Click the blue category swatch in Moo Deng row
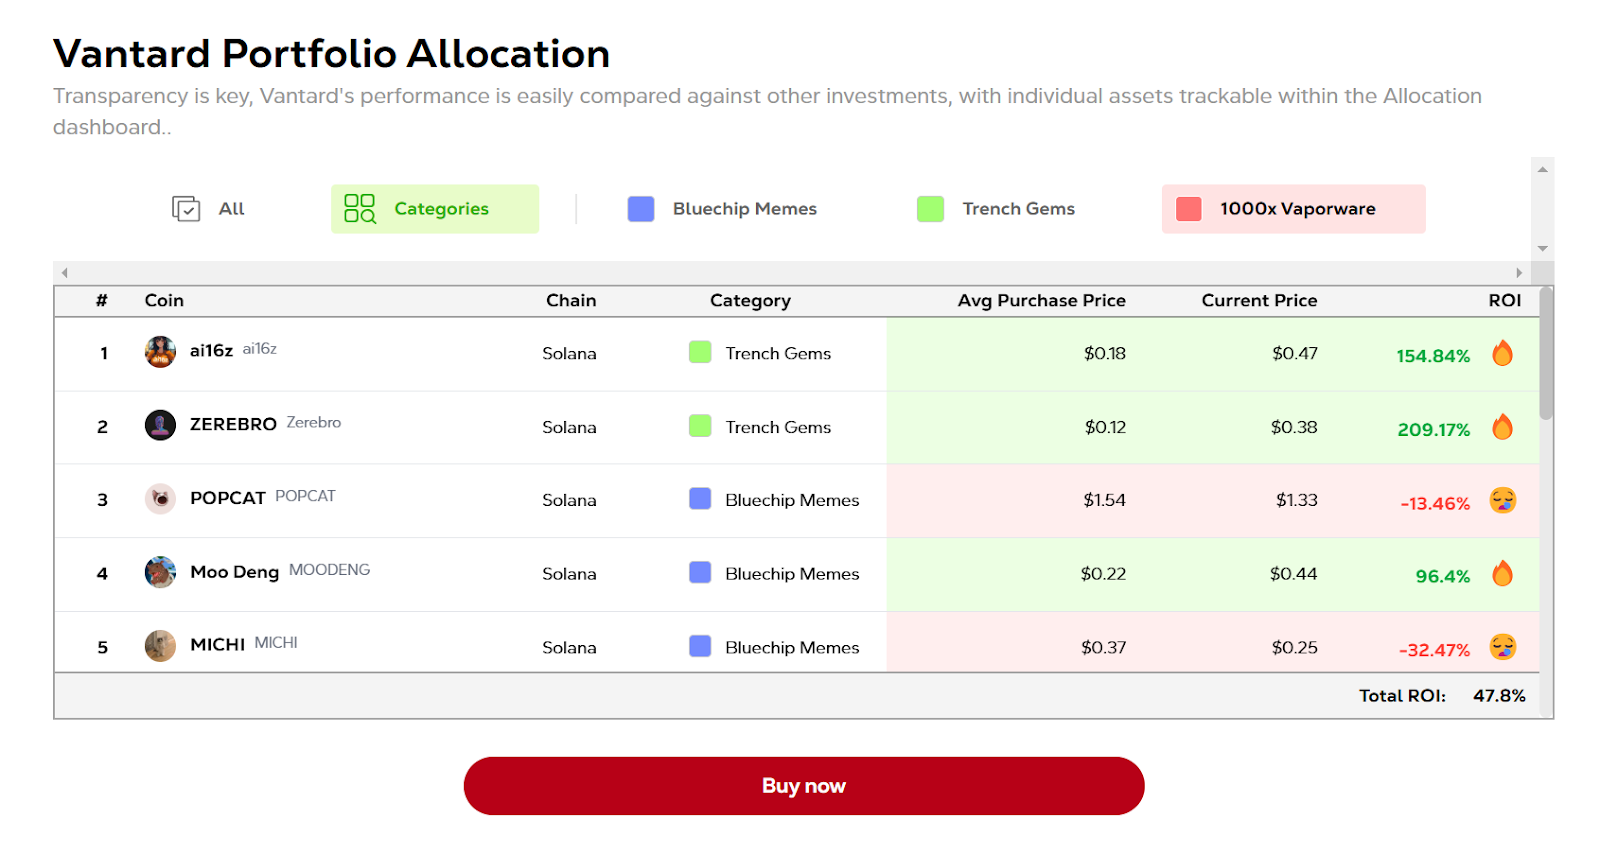Viewport: 1600px width, 855px height. [x=700, y=573]
